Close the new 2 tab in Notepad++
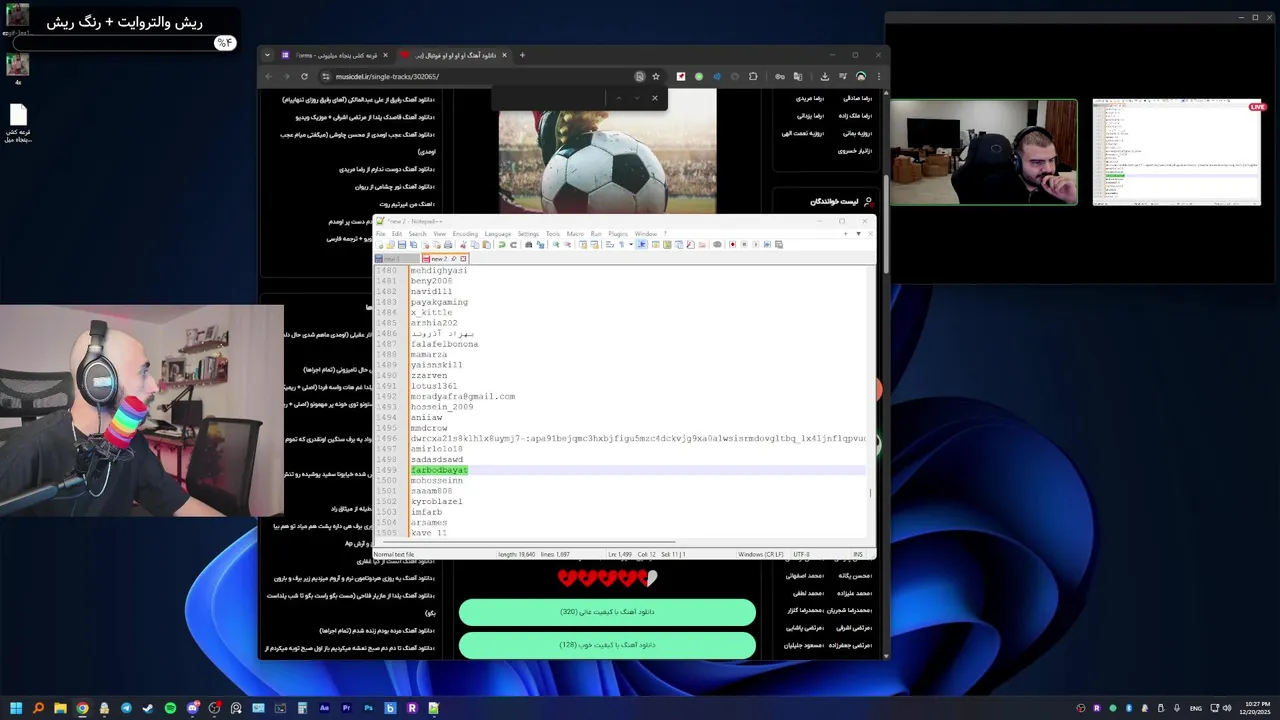This screenshot has height=720, width=1280. pyautogui.click(x=463, y=259)
